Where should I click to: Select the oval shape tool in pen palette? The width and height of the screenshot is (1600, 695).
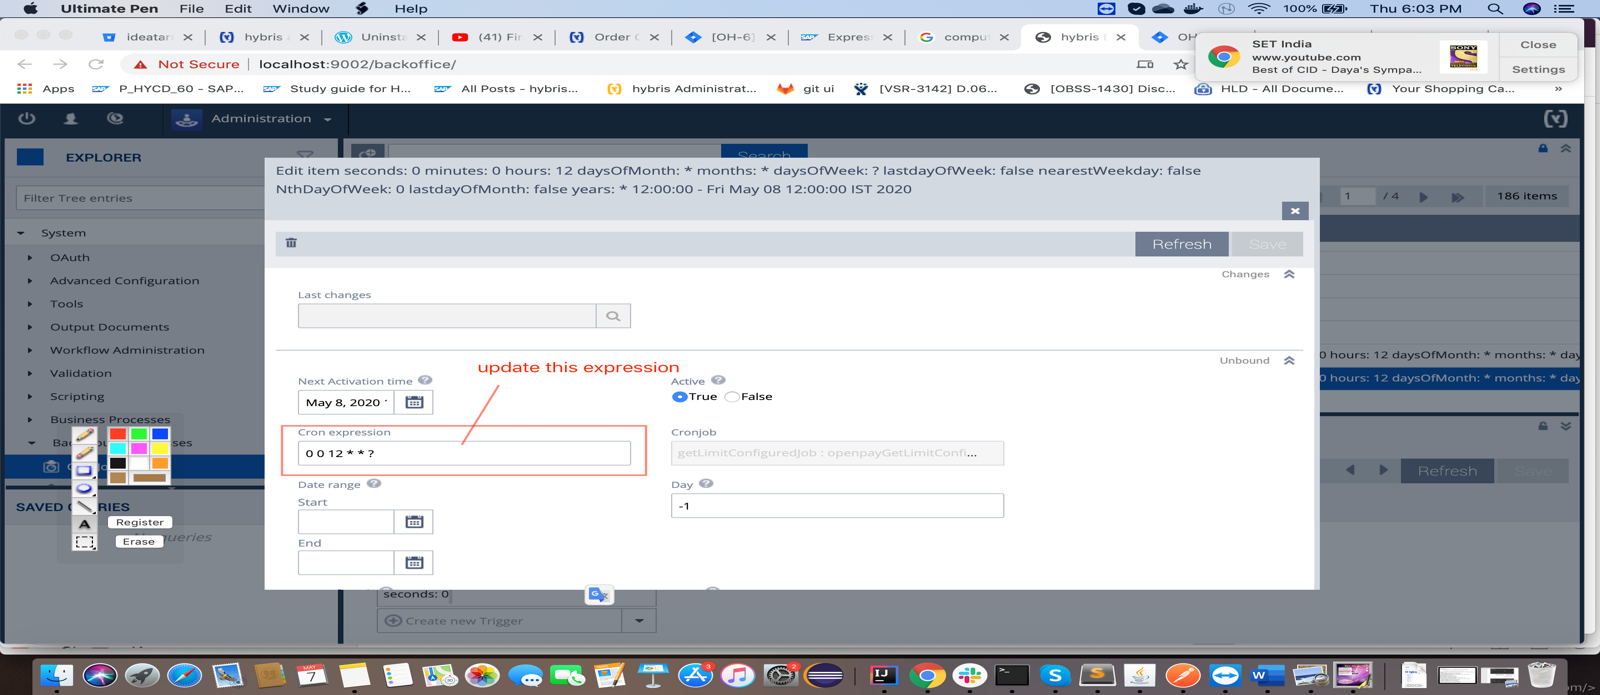click(85, 489)
